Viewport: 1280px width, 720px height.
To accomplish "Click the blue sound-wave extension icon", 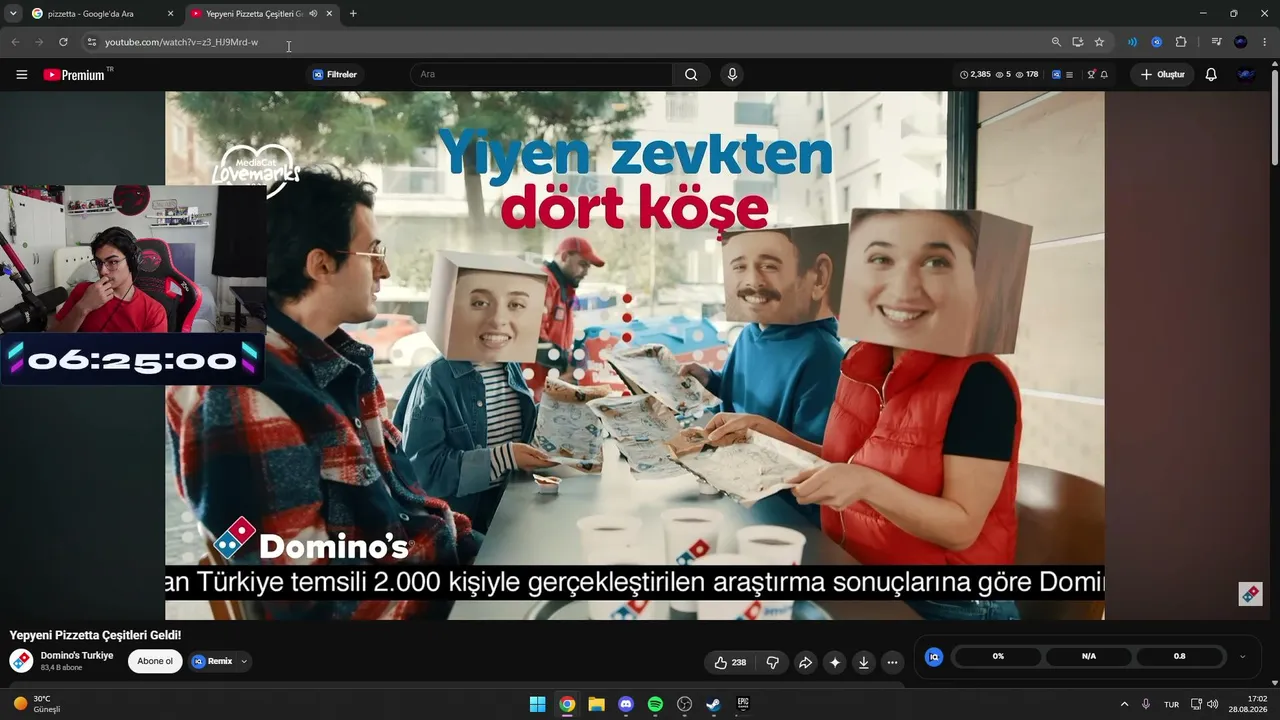I will pyautogui.click(x=1132, y=42).
